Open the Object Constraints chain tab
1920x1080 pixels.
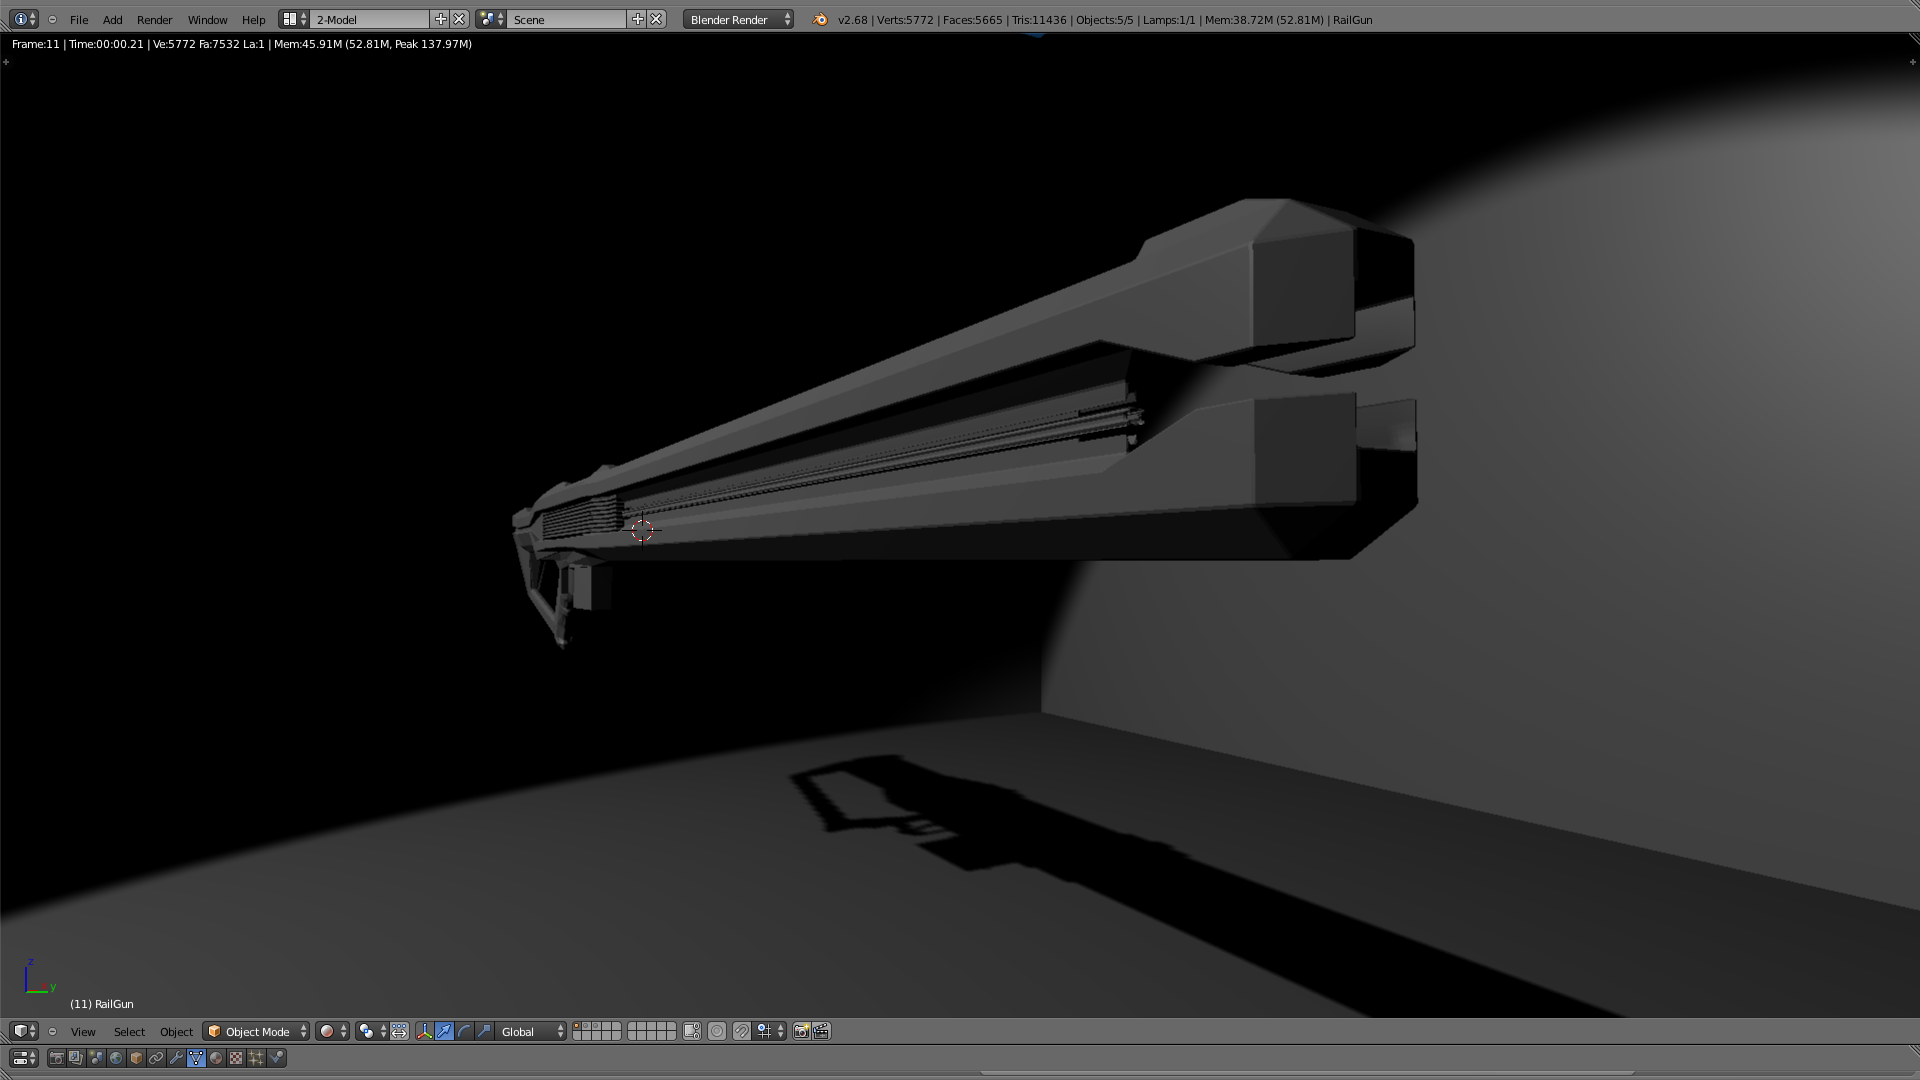click(156, 1057)
